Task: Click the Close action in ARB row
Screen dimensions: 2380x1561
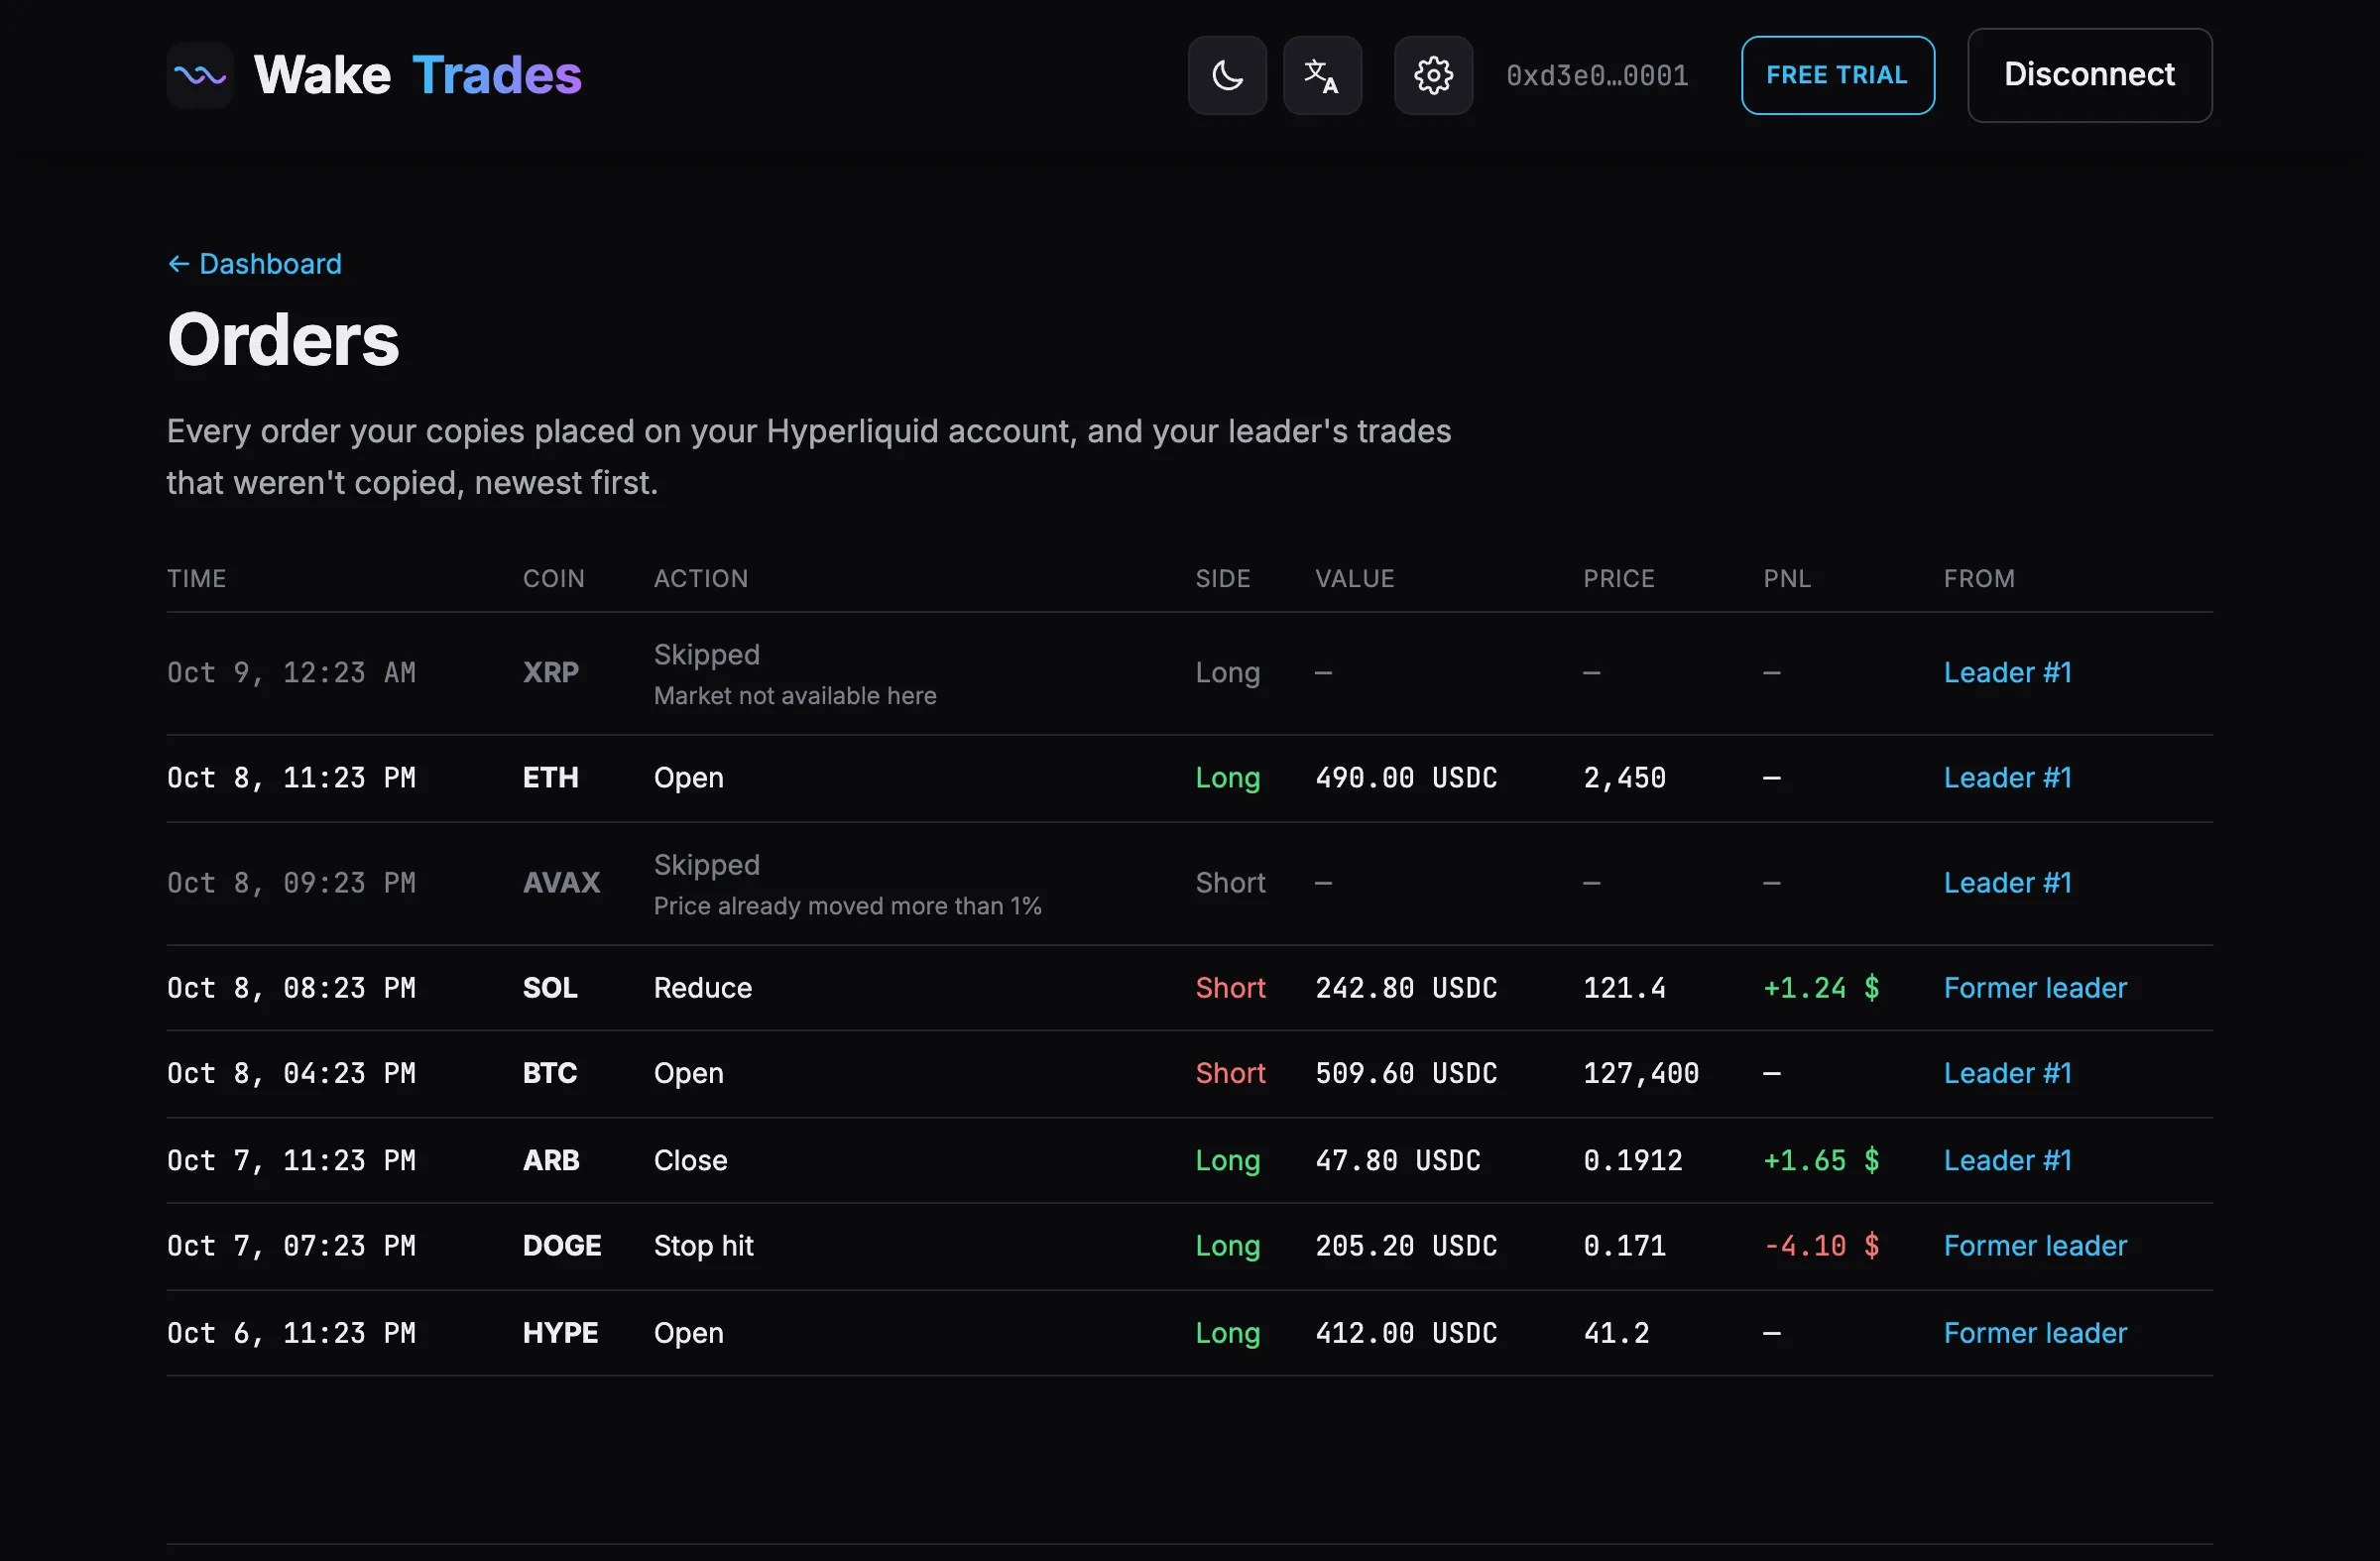Action: point(691,1161)
